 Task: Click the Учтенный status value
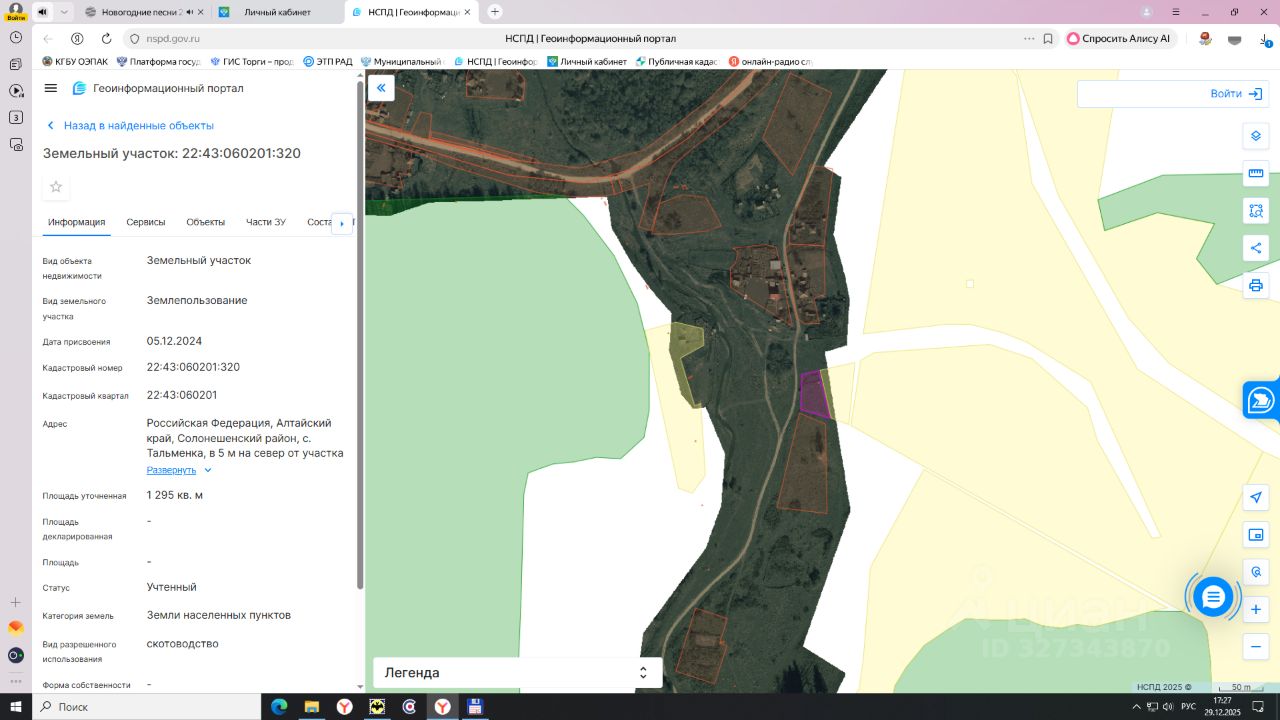tap(172, 587)
